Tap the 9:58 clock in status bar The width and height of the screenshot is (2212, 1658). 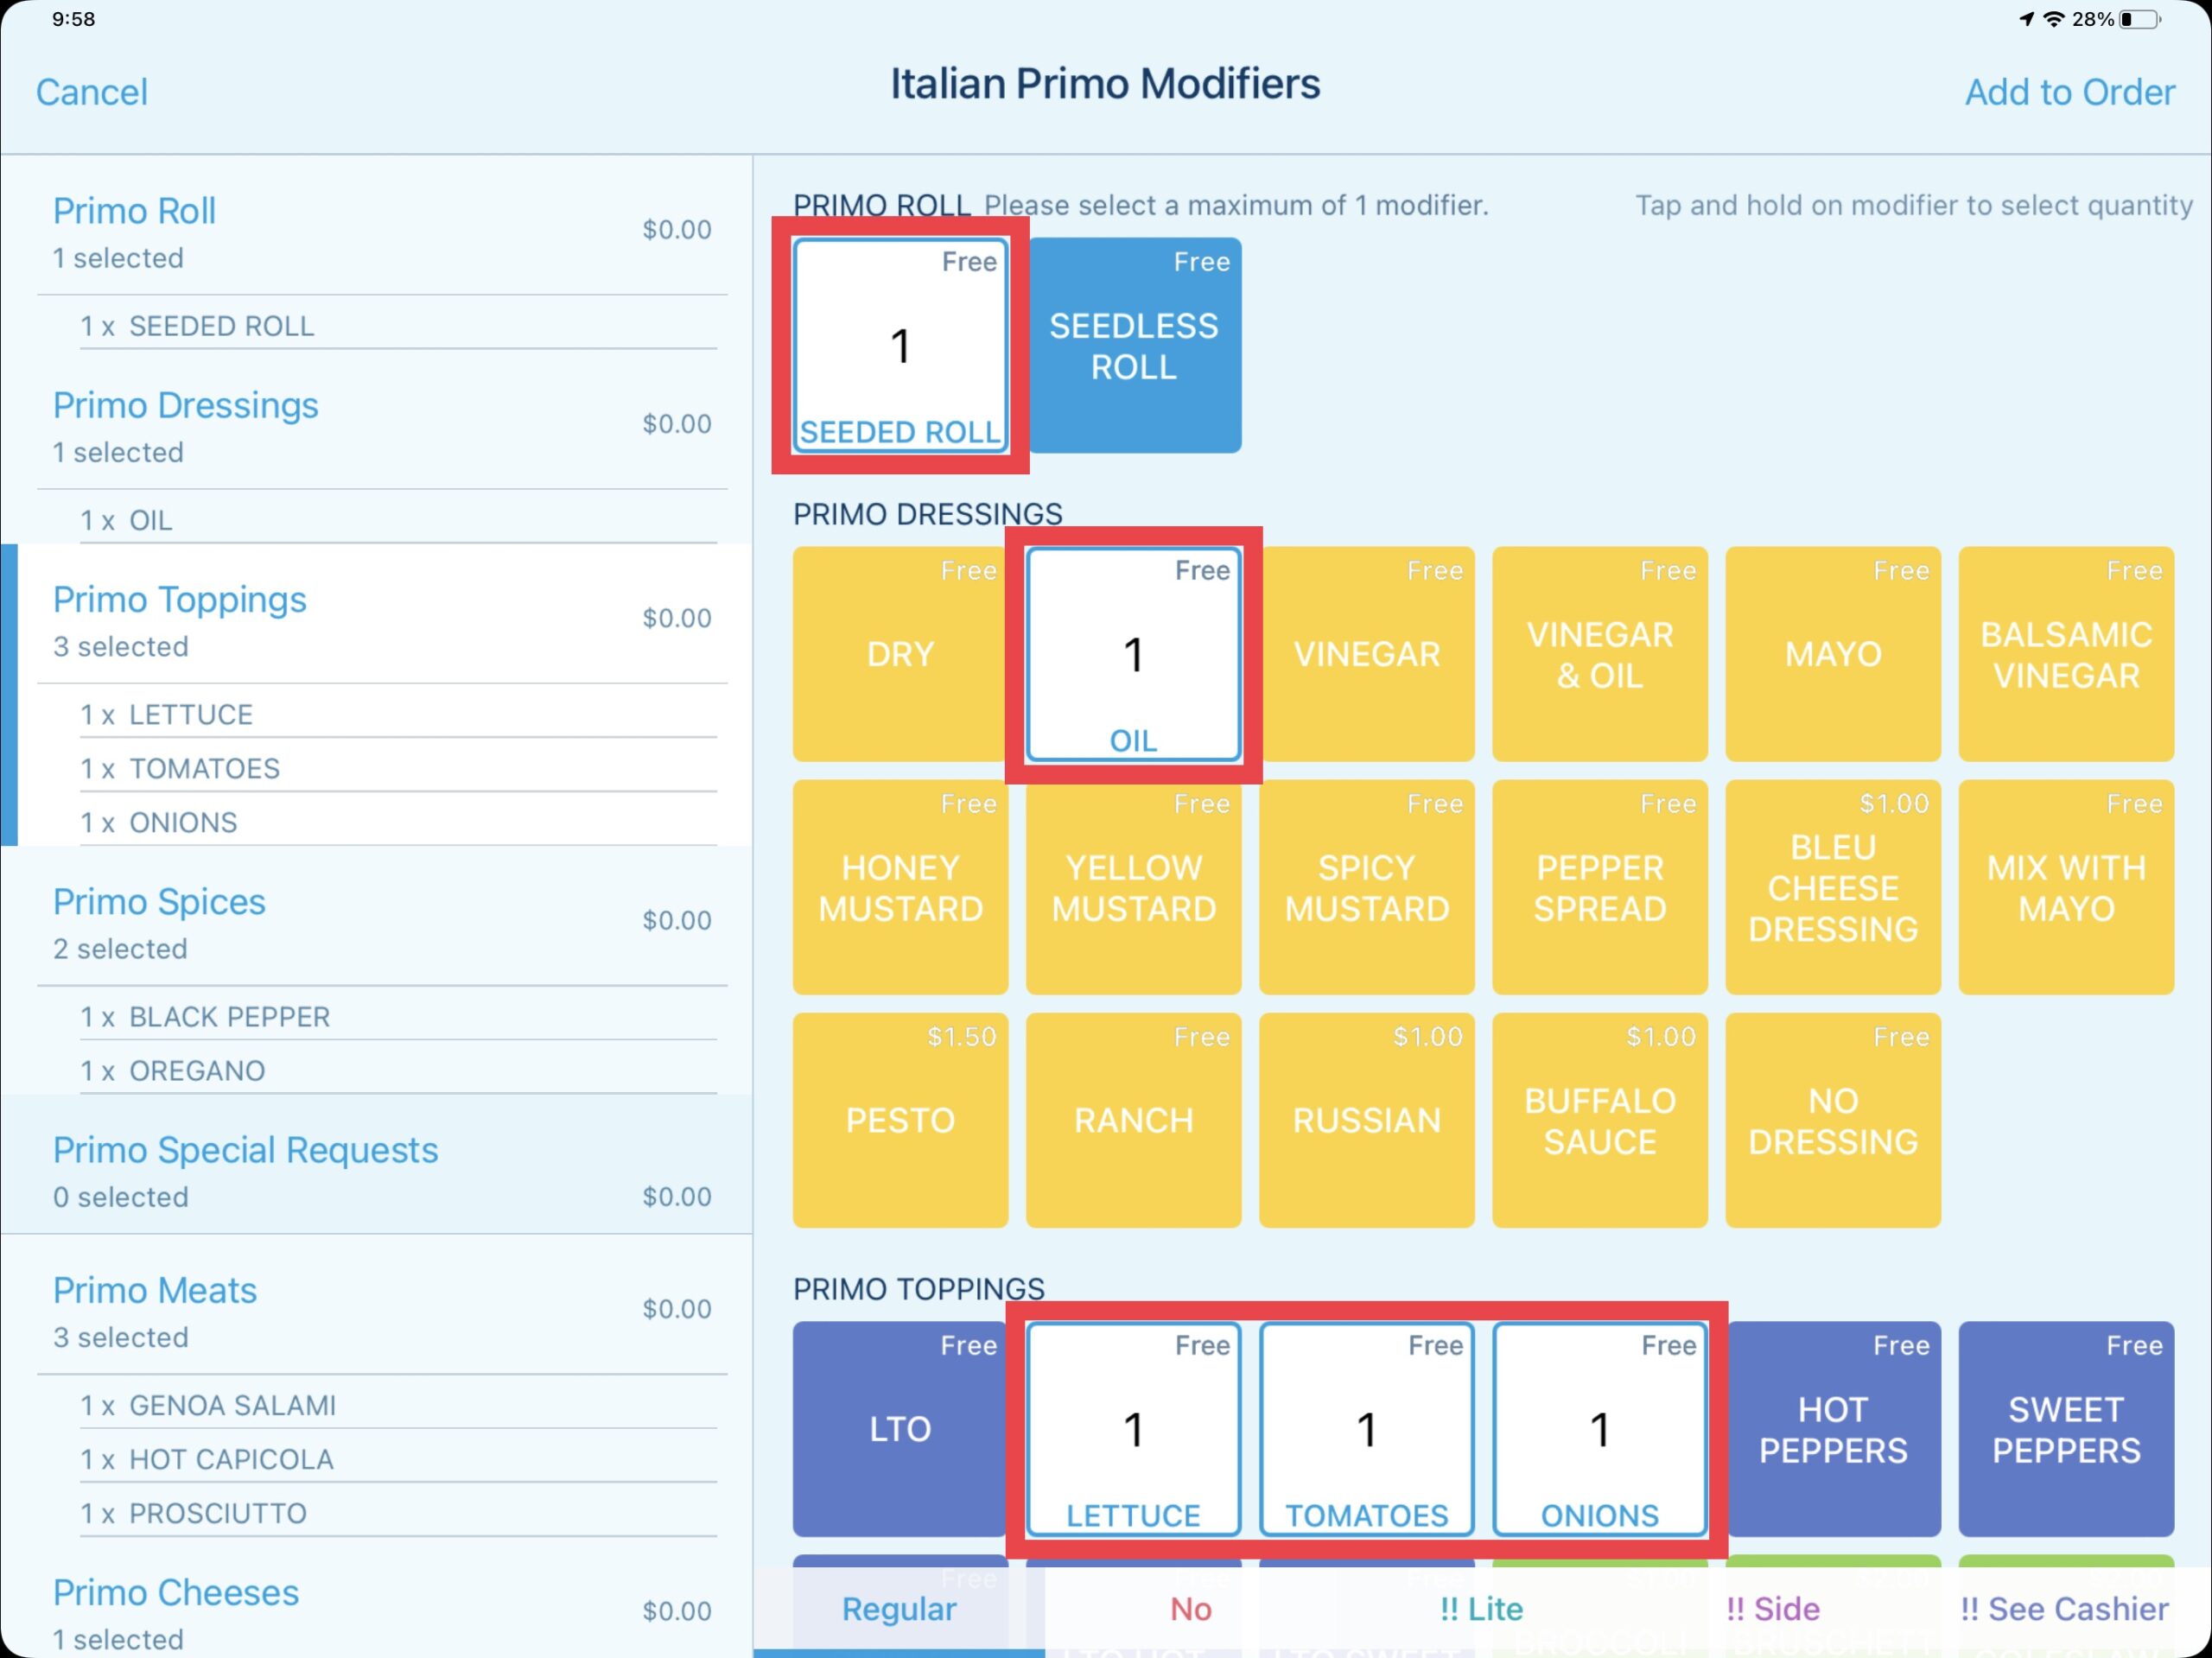pyautogui.click(x=73, y=19)
